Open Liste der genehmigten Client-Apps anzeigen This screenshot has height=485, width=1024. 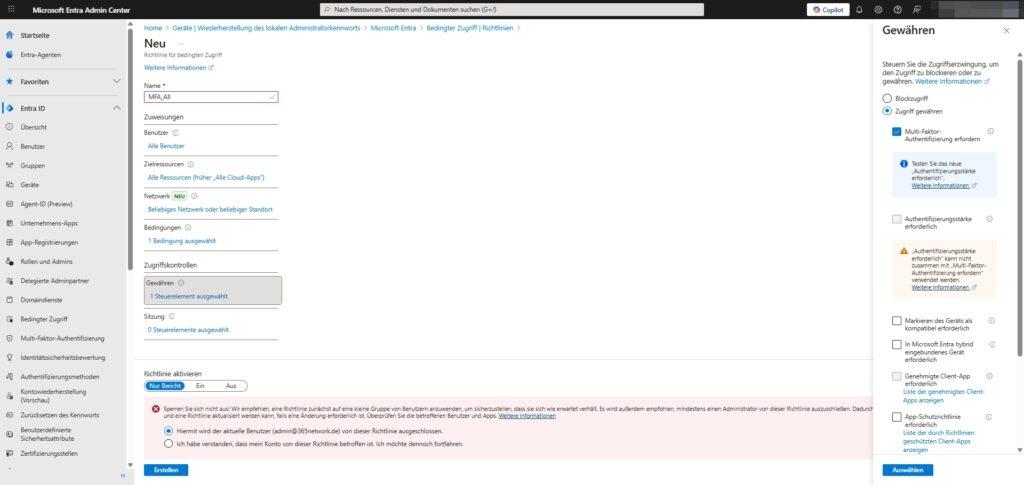pyautogui.click(x=944, y=396)
